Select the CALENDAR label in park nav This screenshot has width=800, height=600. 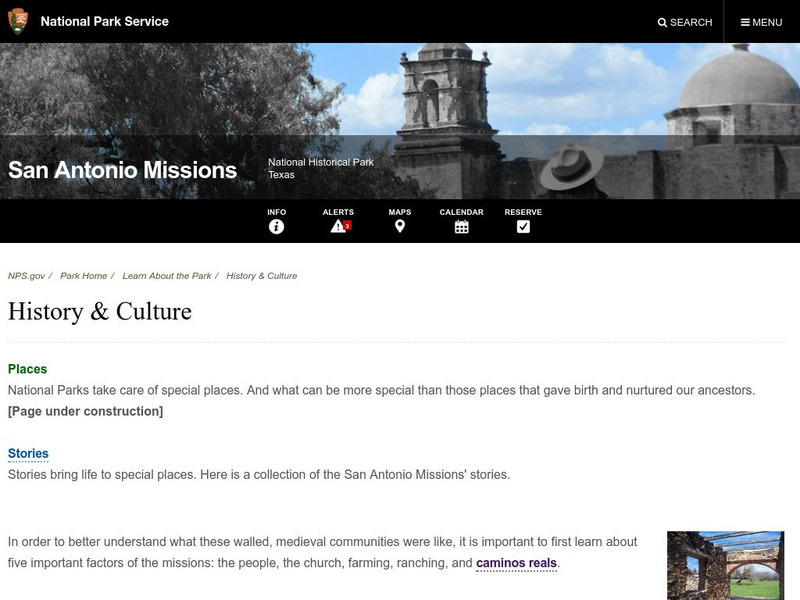pos(462,212)
